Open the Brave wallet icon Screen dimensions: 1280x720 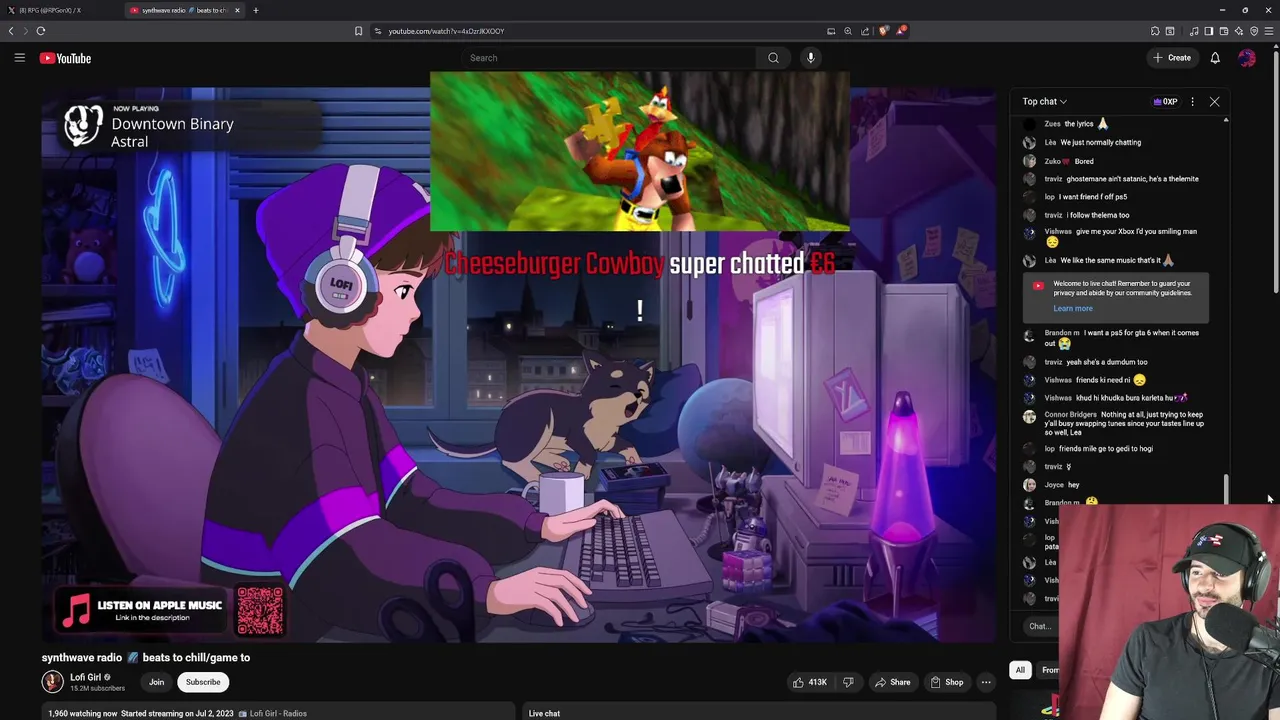(x=1223, y=31)
